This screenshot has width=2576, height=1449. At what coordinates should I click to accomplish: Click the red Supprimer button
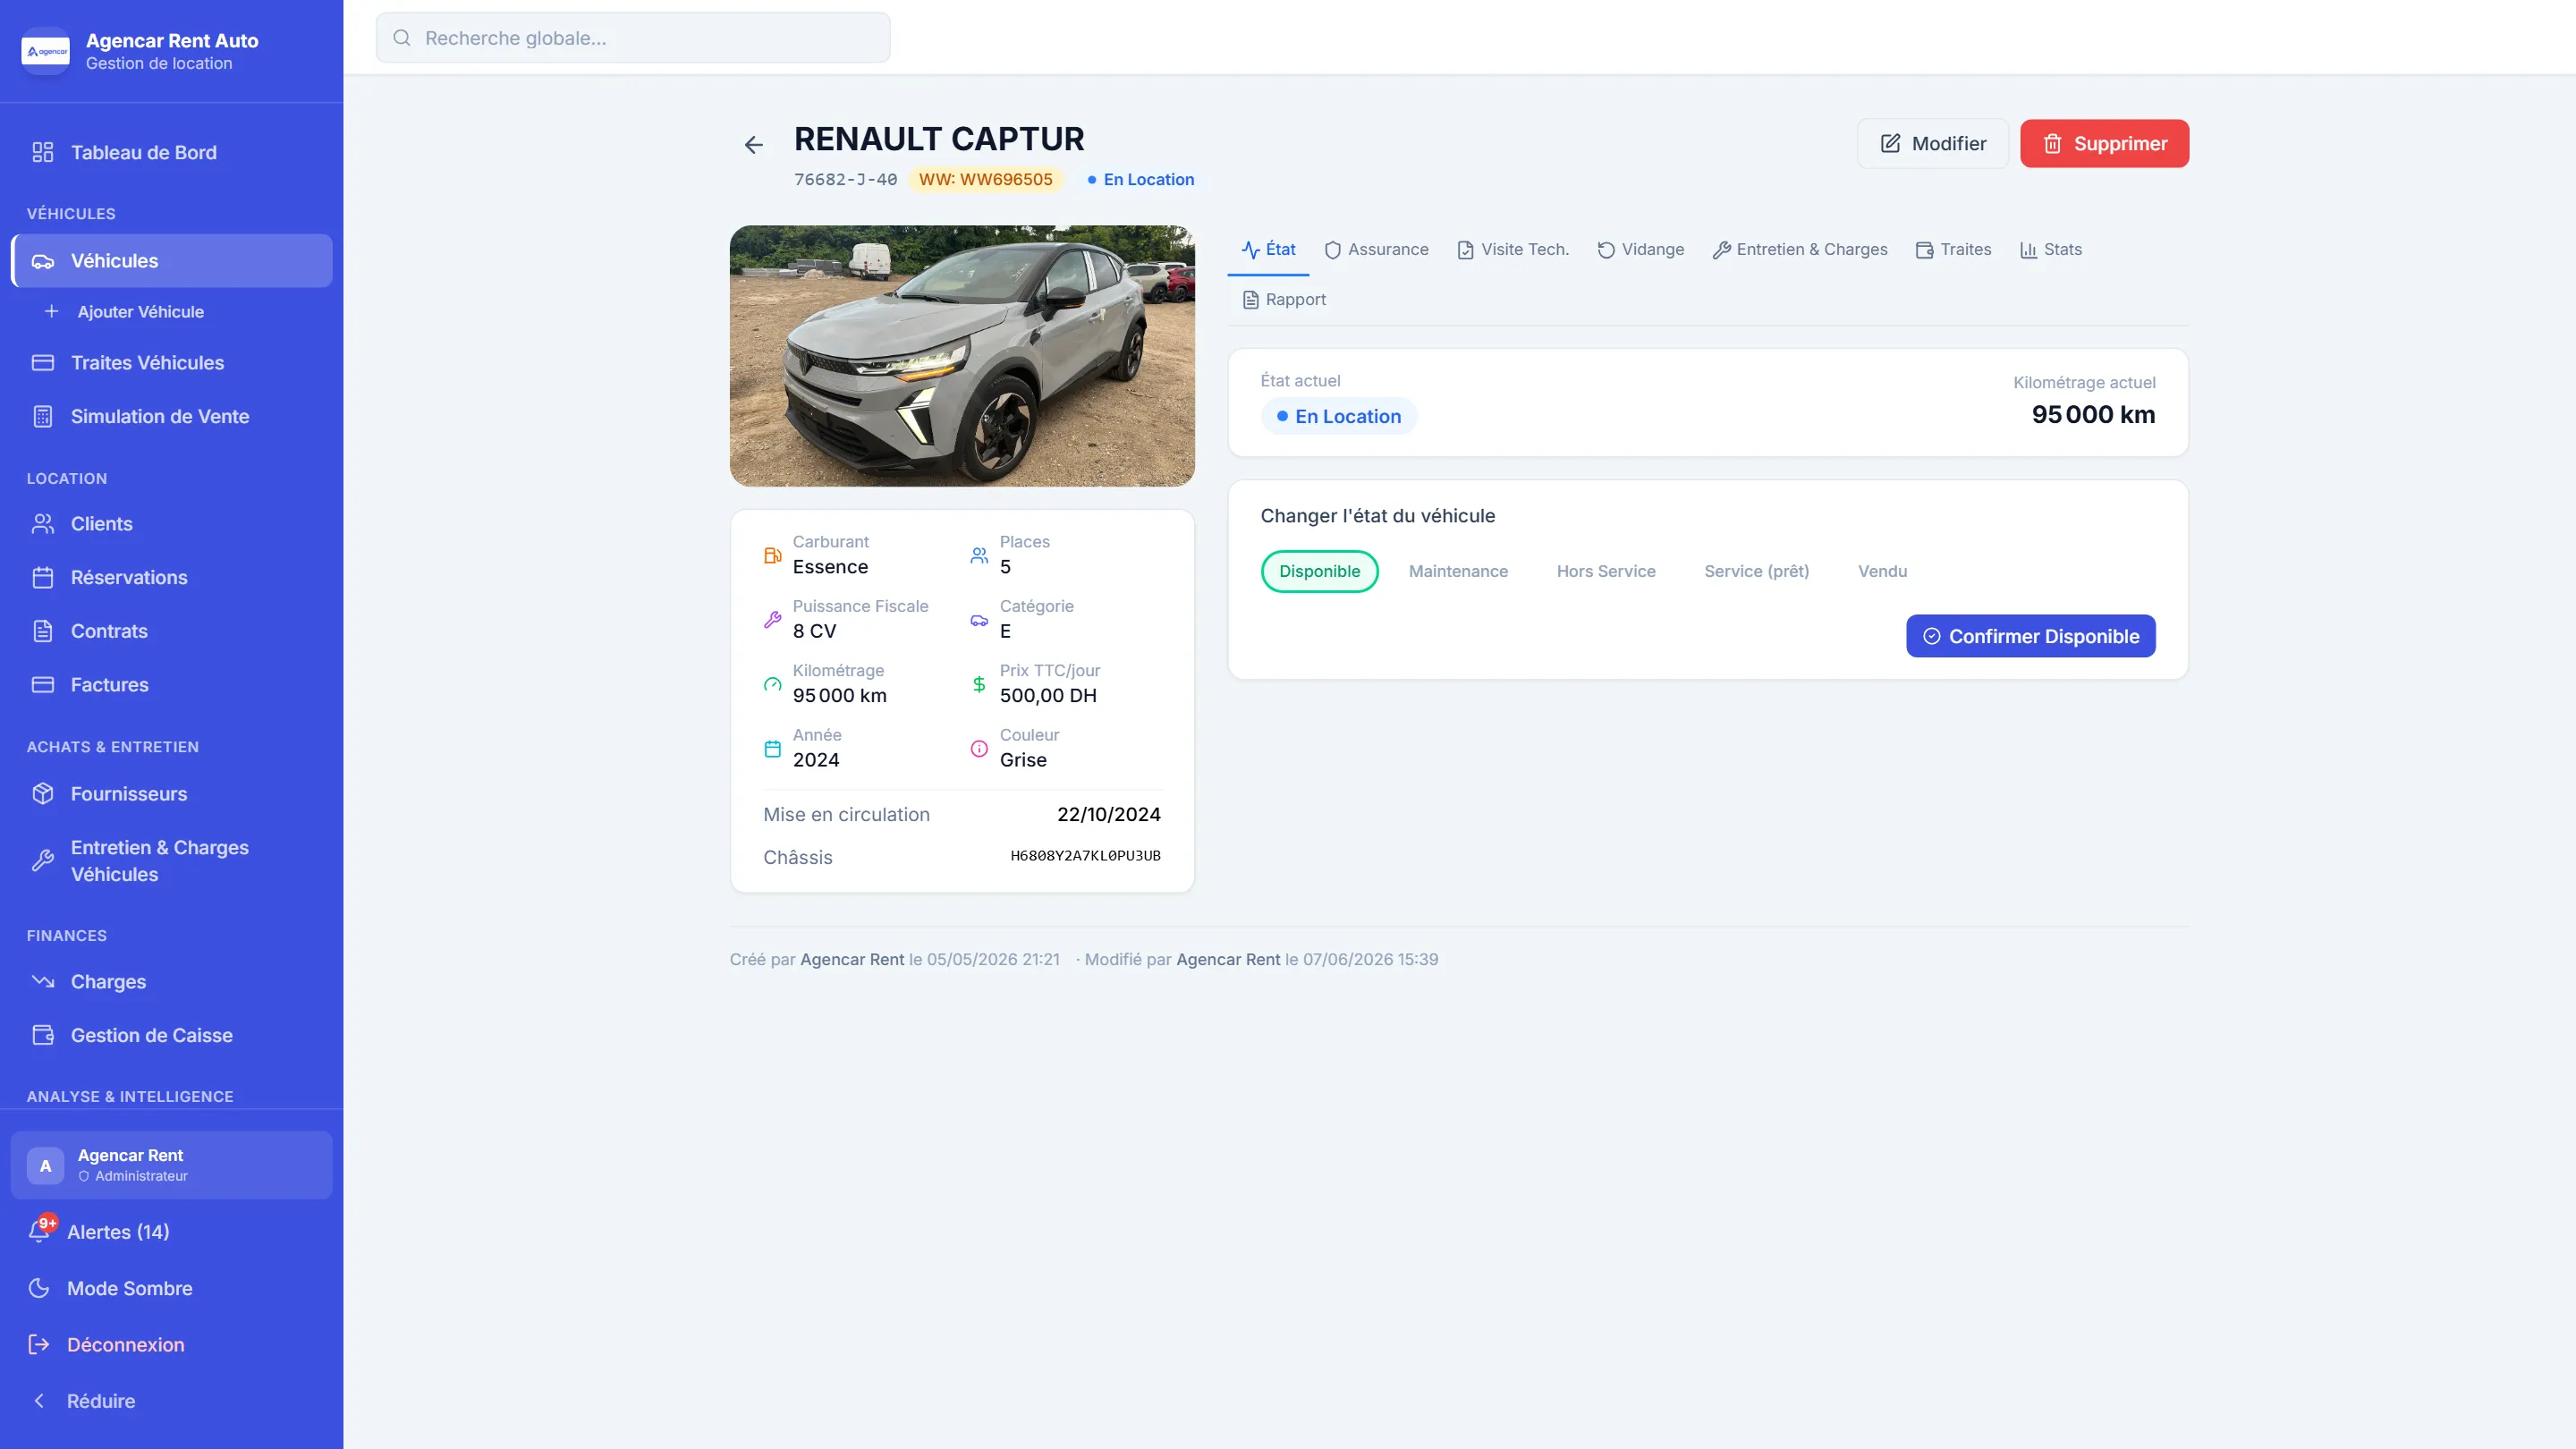(x=2104, y=144)
